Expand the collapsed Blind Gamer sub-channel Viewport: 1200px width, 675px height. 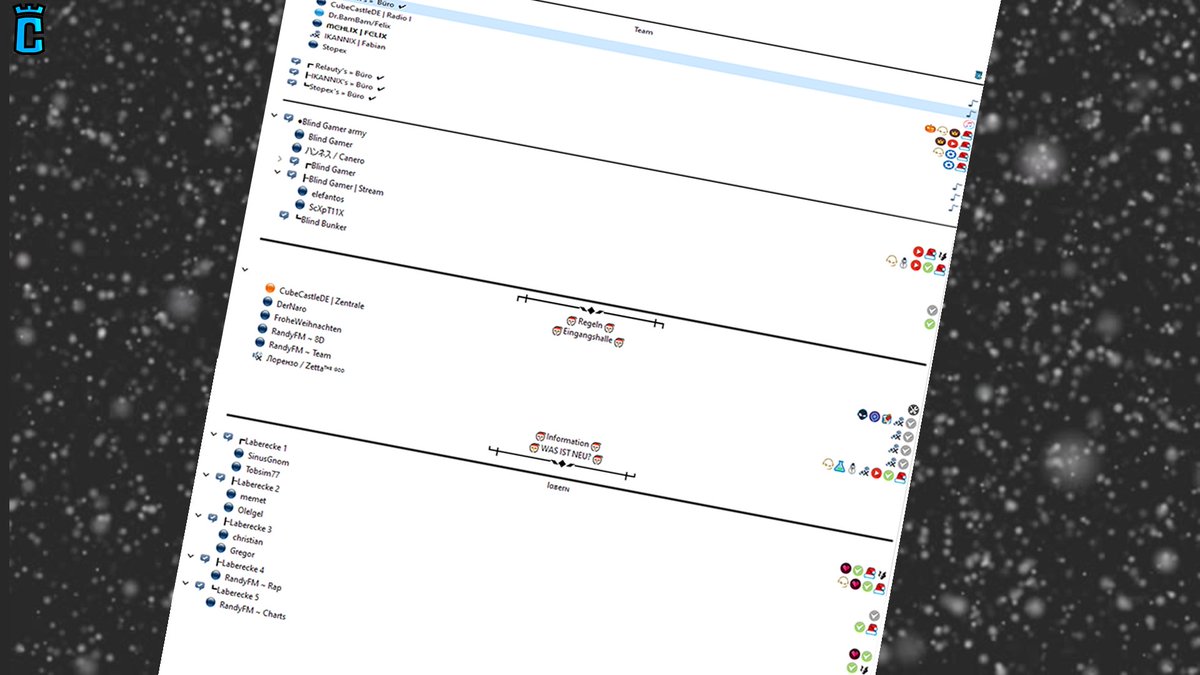[280, 158]
